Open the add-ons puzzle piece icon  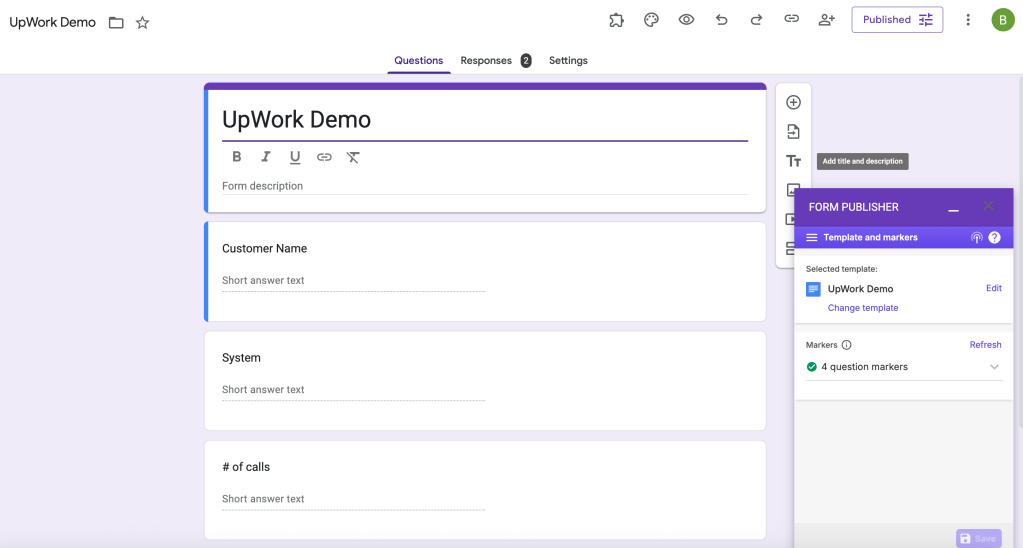(x=616, y=20)
